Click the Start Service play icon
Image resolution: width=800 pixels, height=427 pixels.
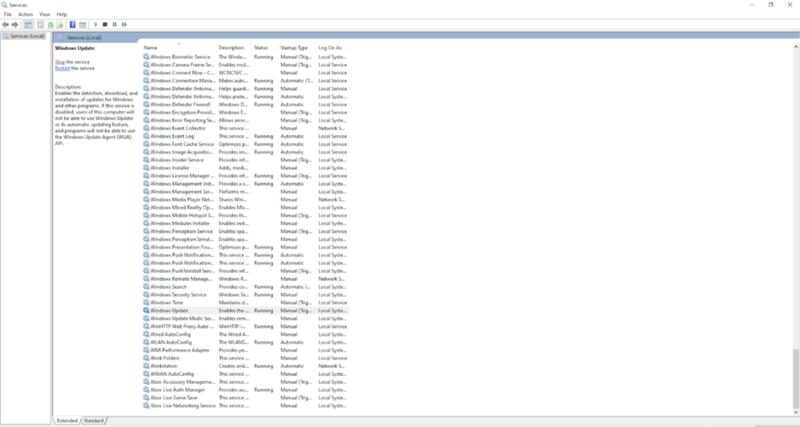(95, 24)
